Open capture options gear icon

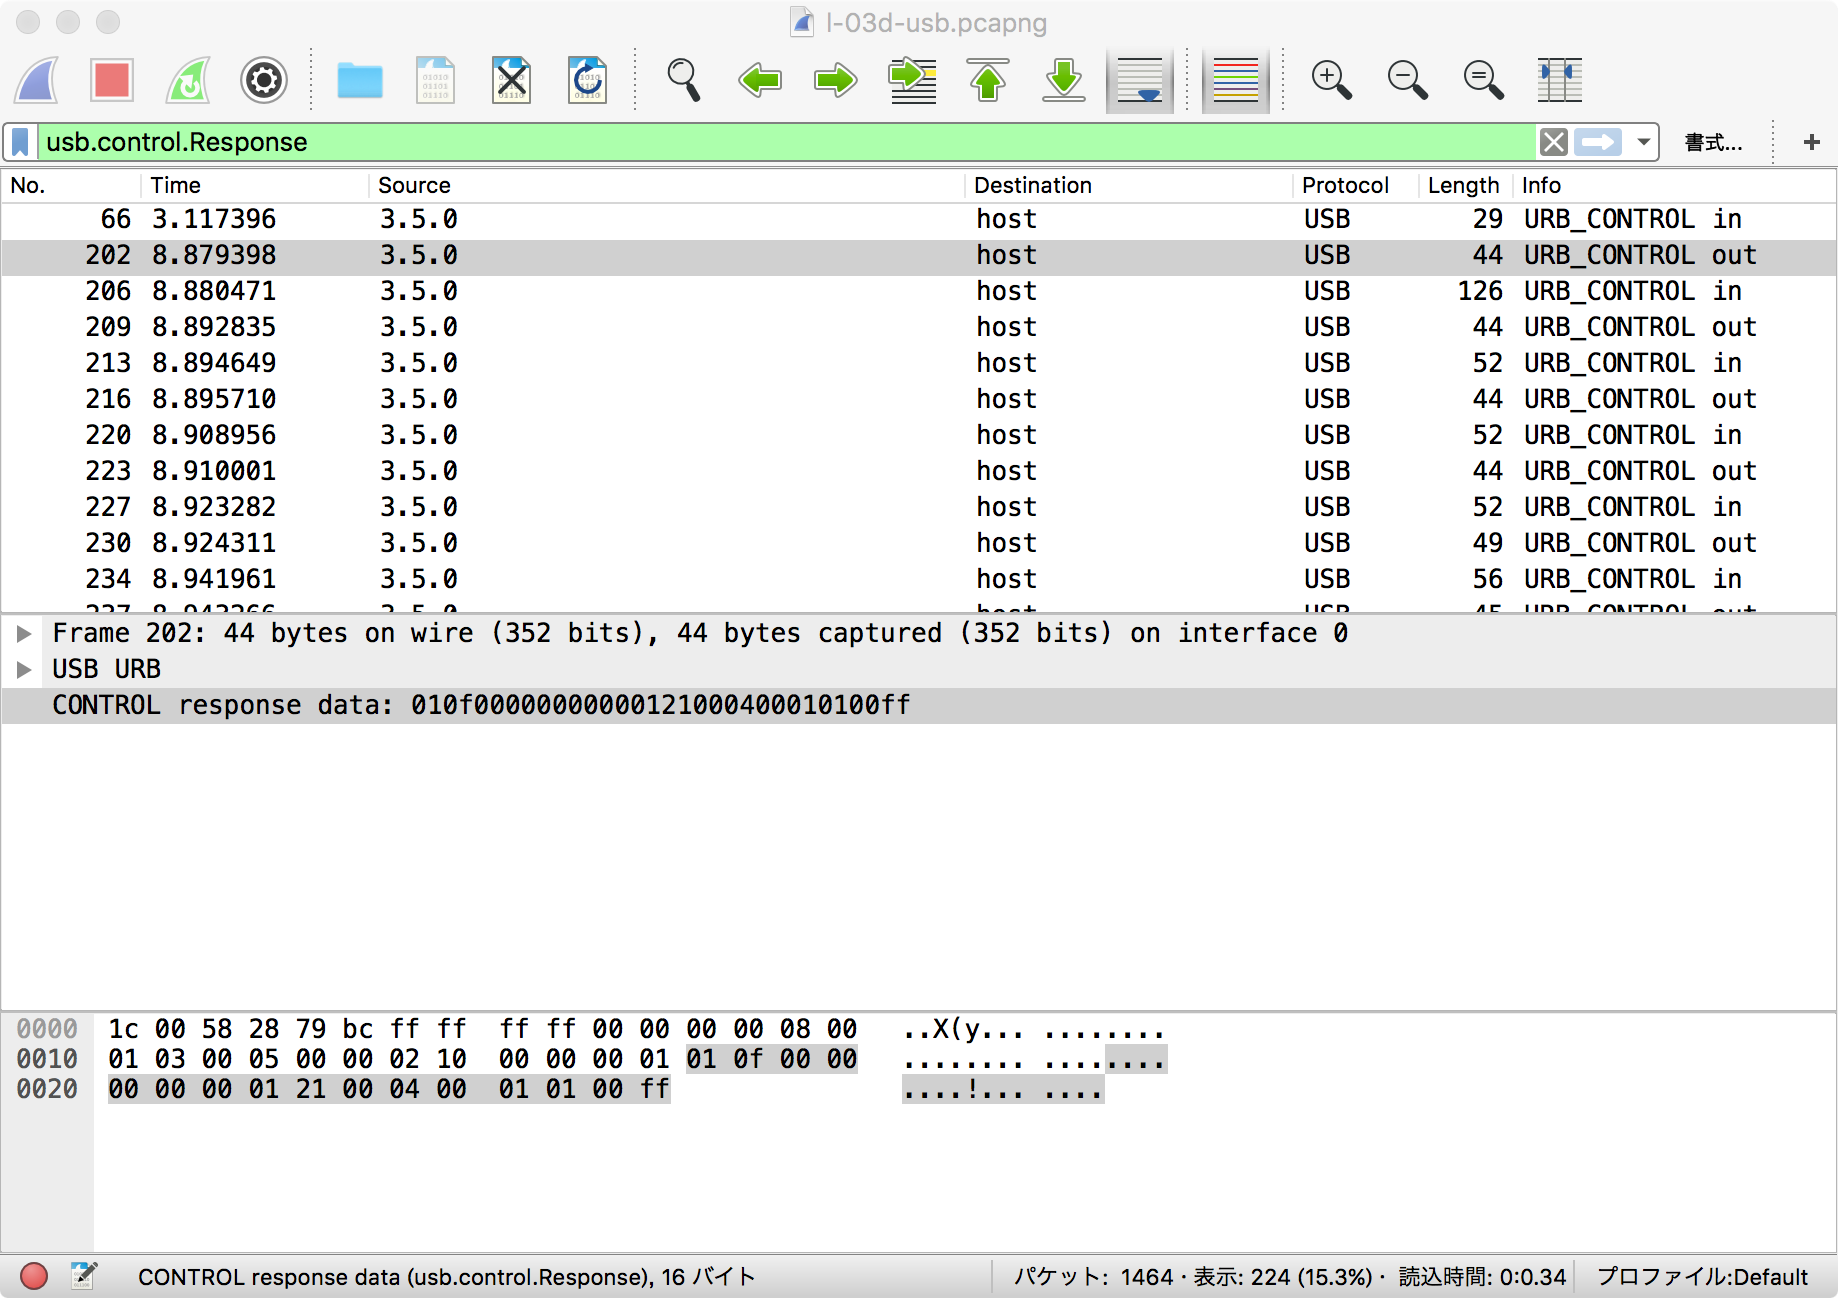click(x=264, y=80)
